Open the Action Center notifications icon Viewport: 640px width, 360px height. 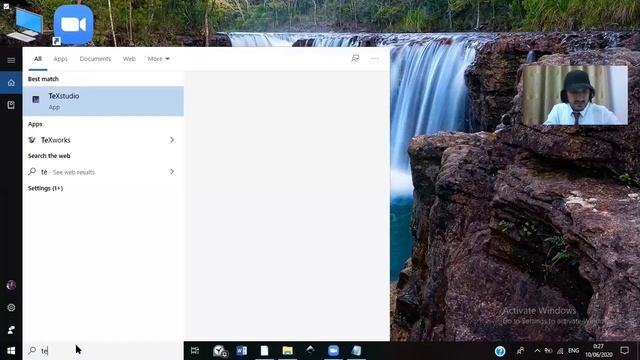[x=624, y=351]
